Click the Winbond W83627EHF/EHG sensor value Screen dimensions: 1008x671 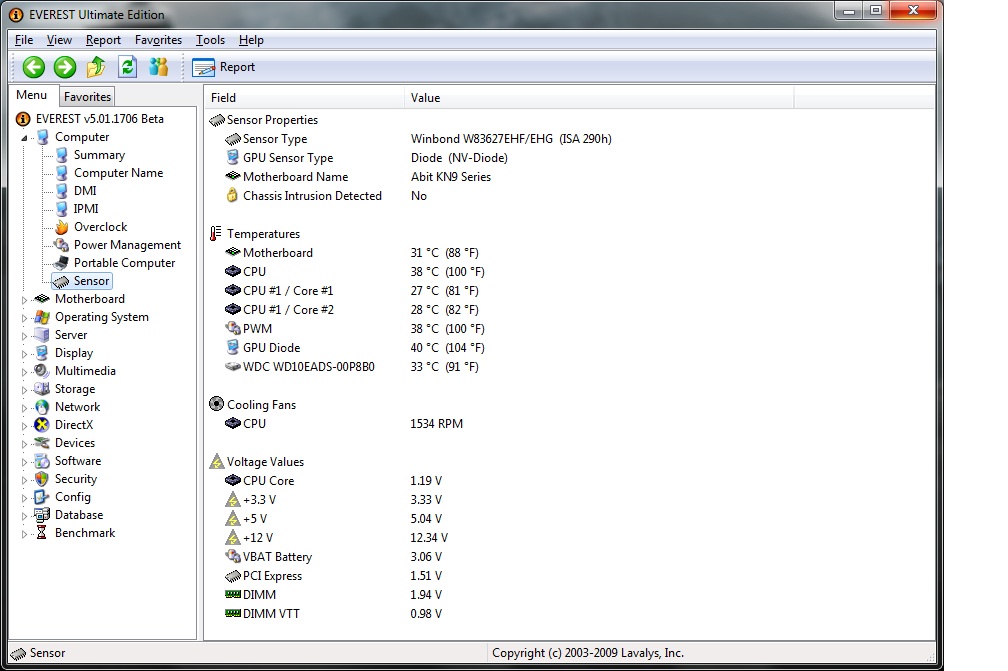[511, 139]
